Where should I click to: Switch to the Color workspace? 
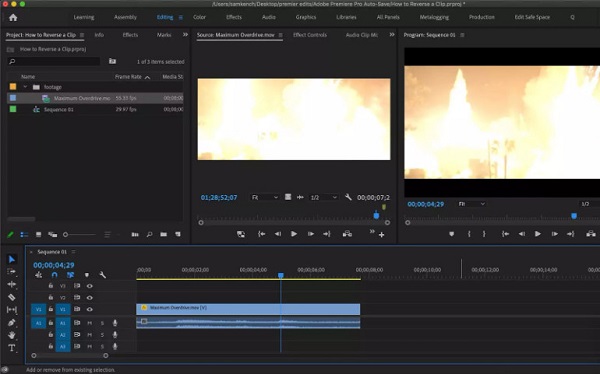coord(199,17)
